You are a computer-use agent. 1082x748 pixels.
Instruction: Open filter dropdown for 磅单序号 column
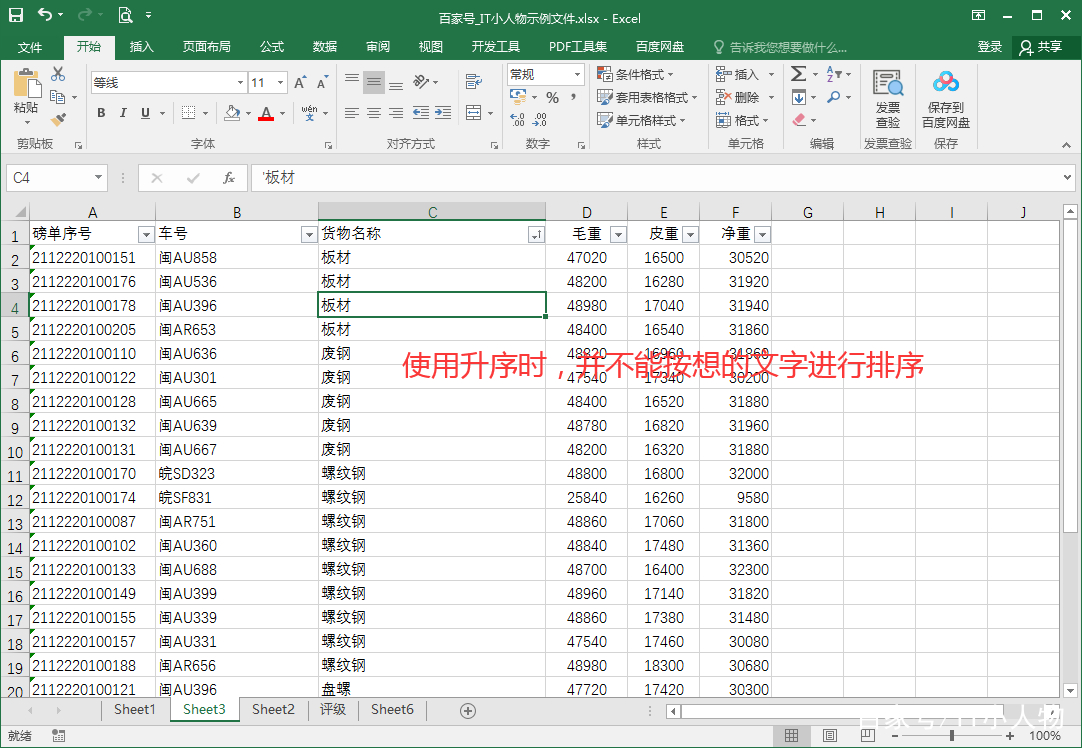146,235
